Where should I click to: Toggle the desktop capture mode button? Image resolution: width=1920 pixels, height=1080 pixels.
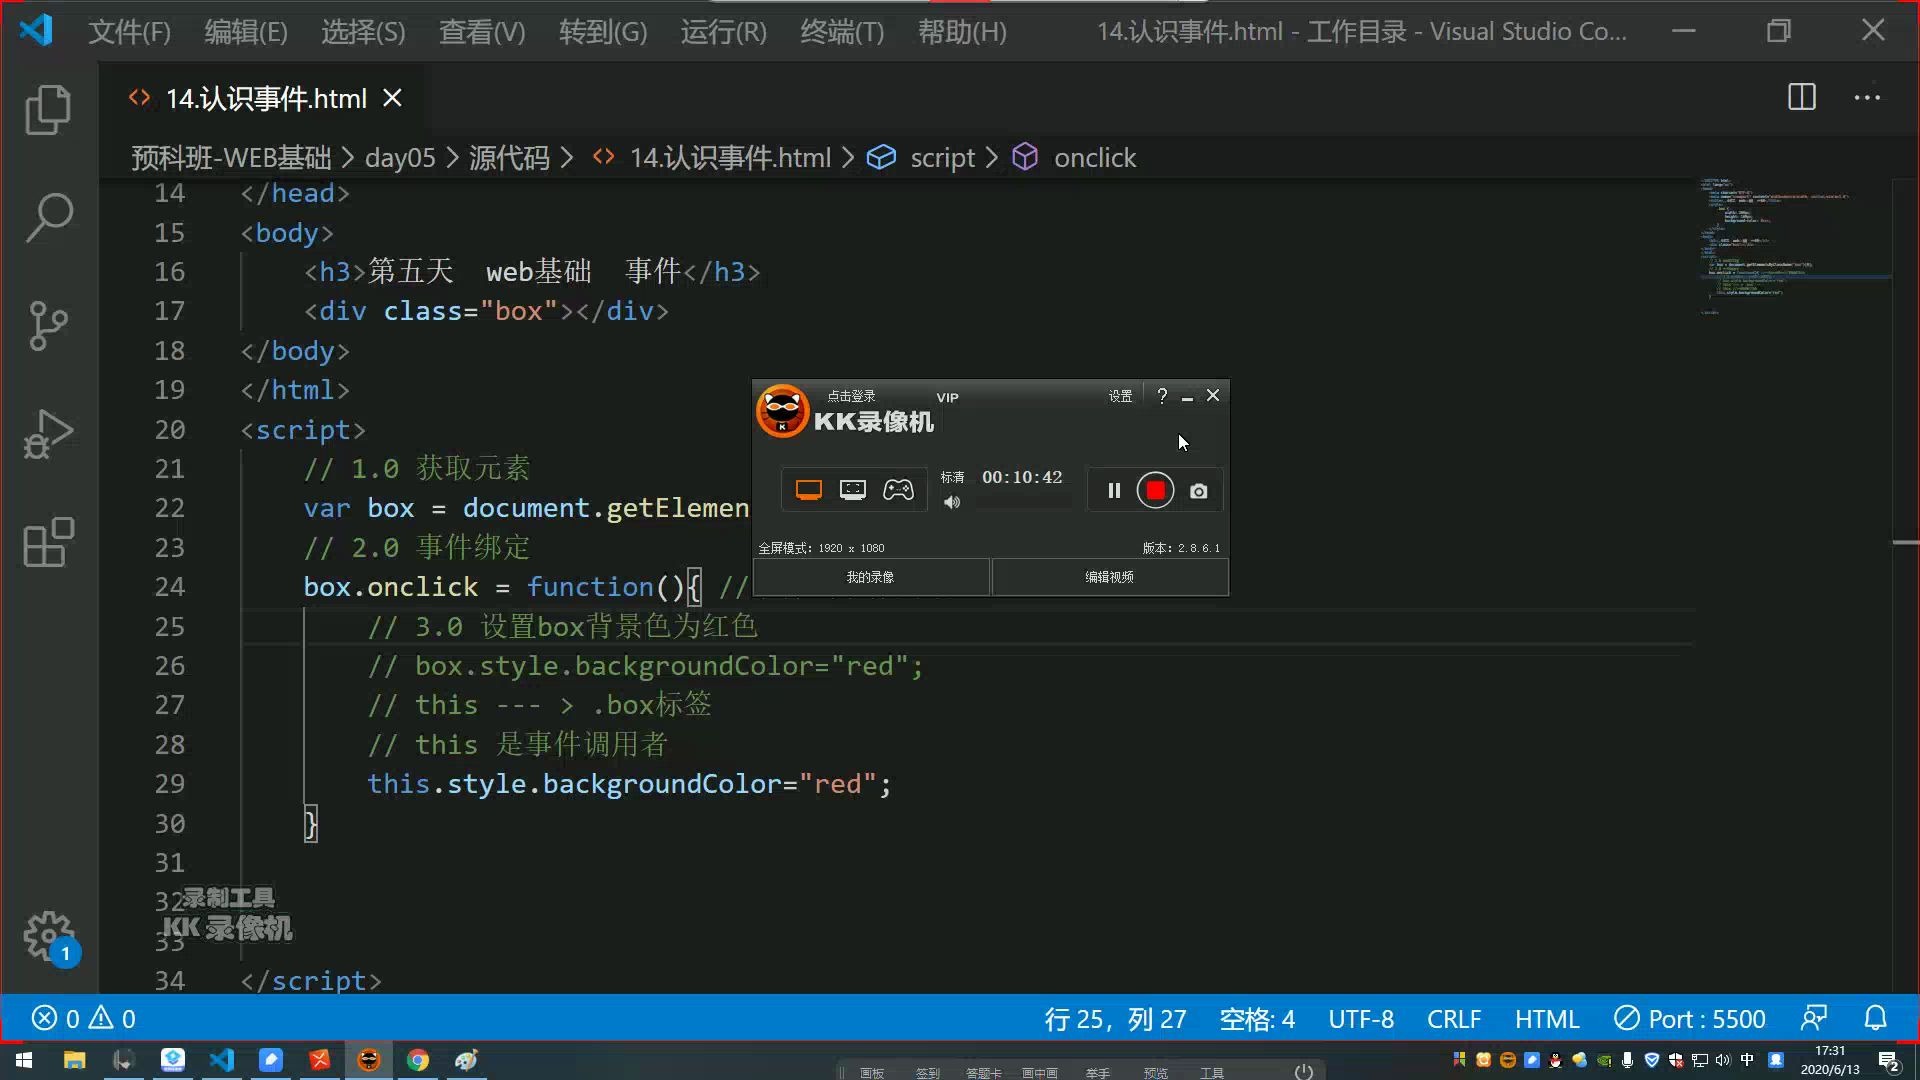tap(807, 489)
